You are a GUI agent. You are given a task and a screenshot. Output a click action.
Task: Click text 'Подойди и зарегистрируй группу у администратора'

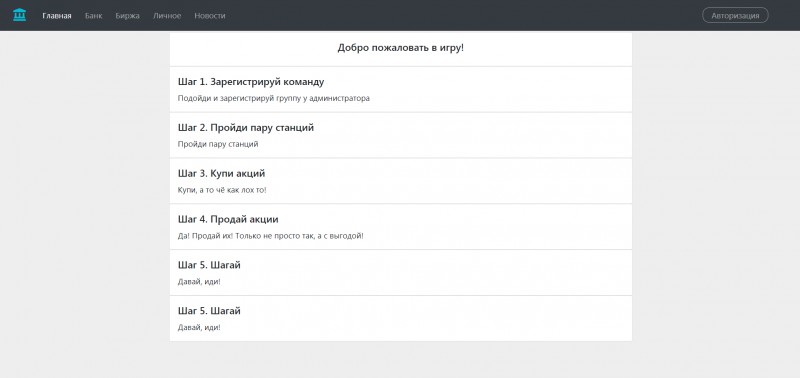(273, 98)
